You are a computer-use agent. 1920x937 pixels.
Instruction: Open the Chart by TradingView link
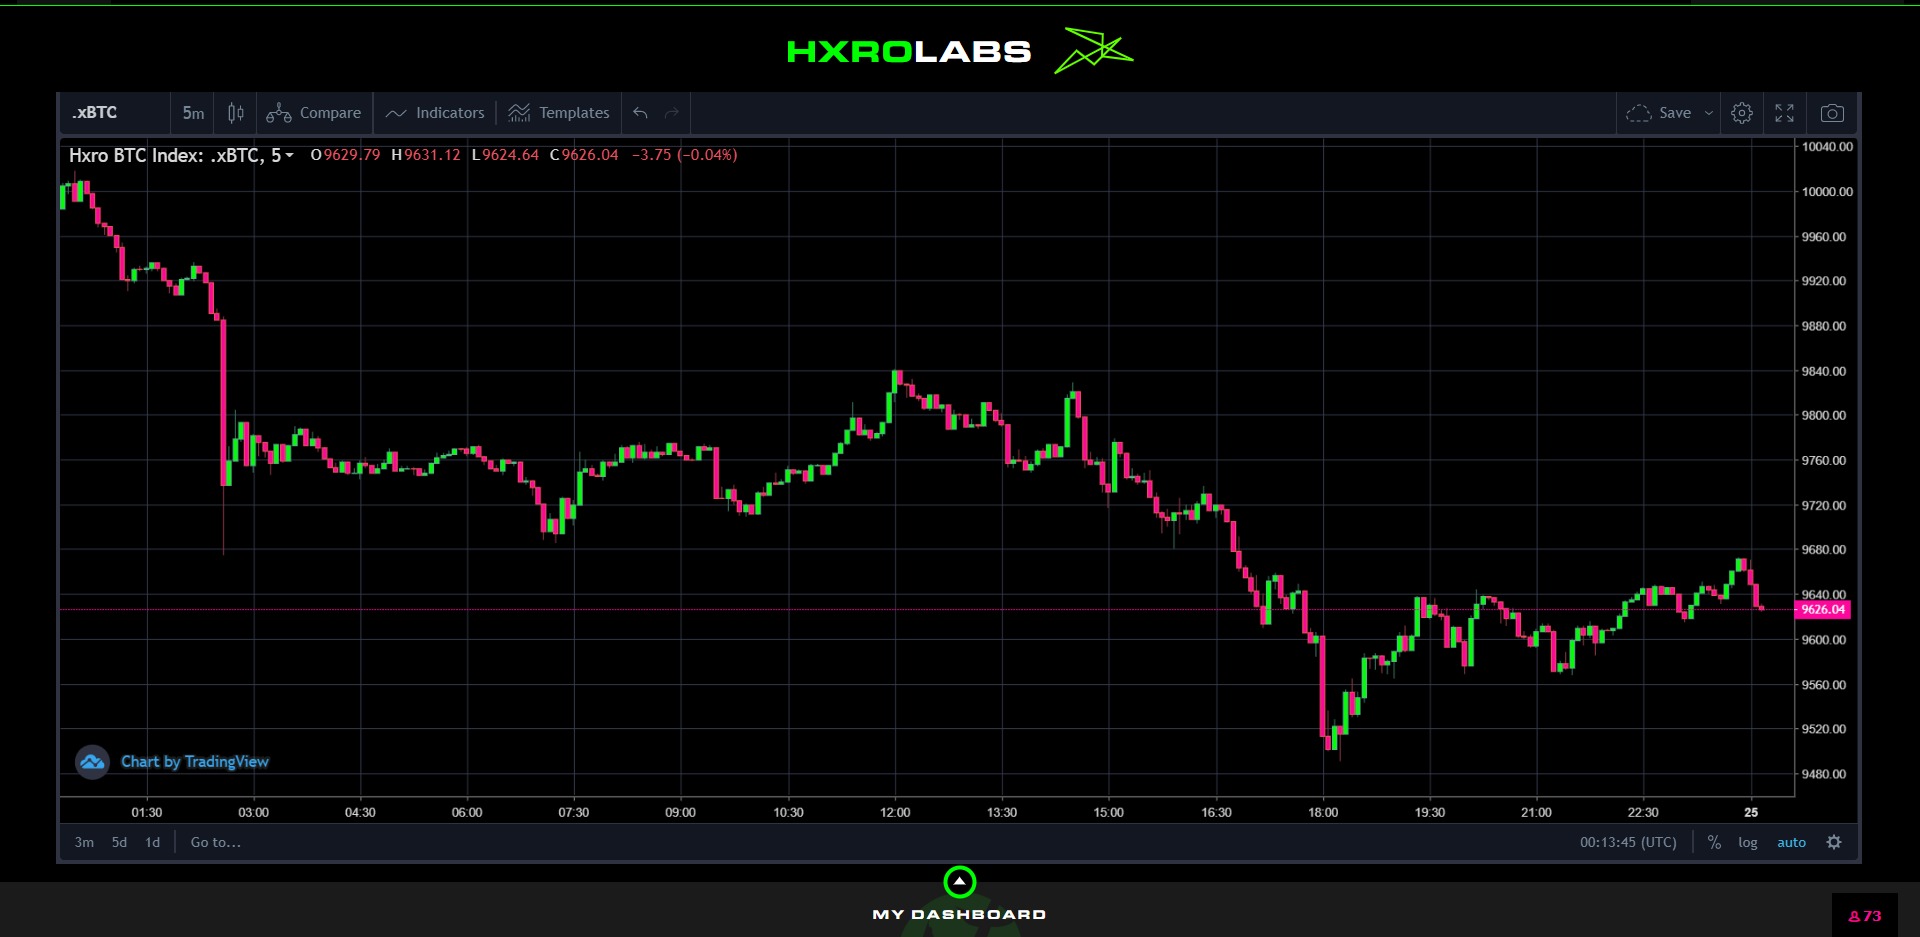tap(195, 762)
